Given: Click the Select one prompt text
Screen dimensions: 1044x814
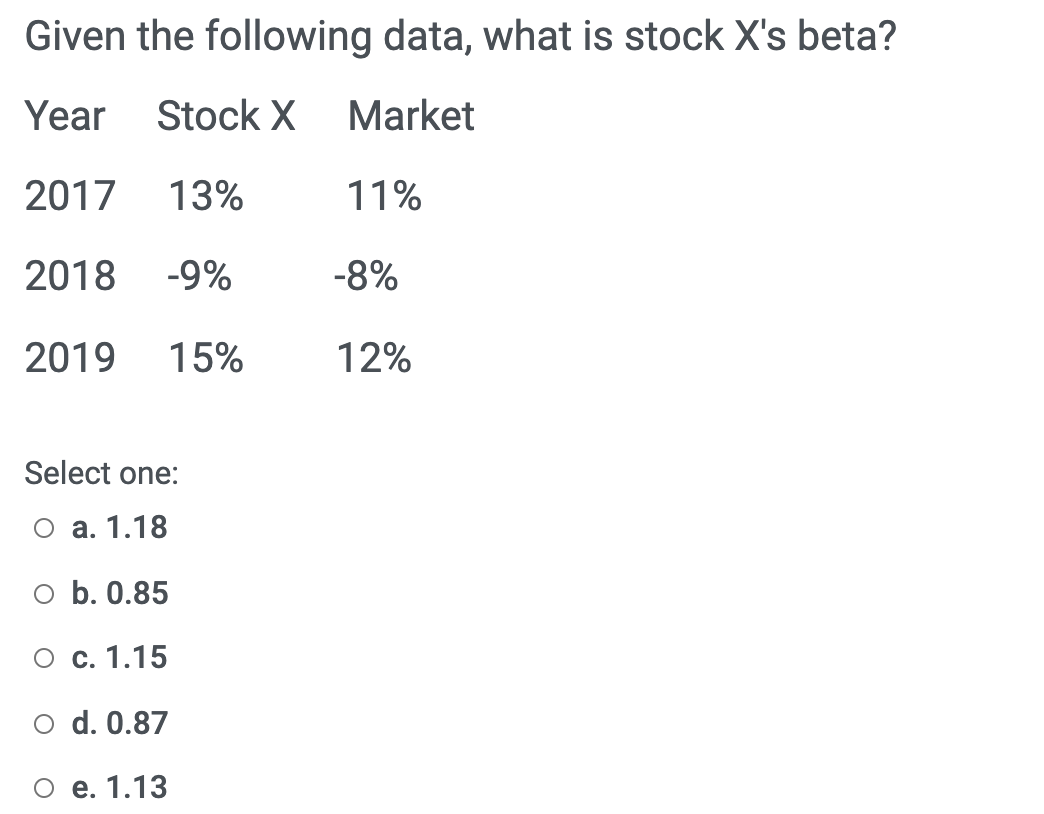Looking at the screenshot, I should (102, 474).
